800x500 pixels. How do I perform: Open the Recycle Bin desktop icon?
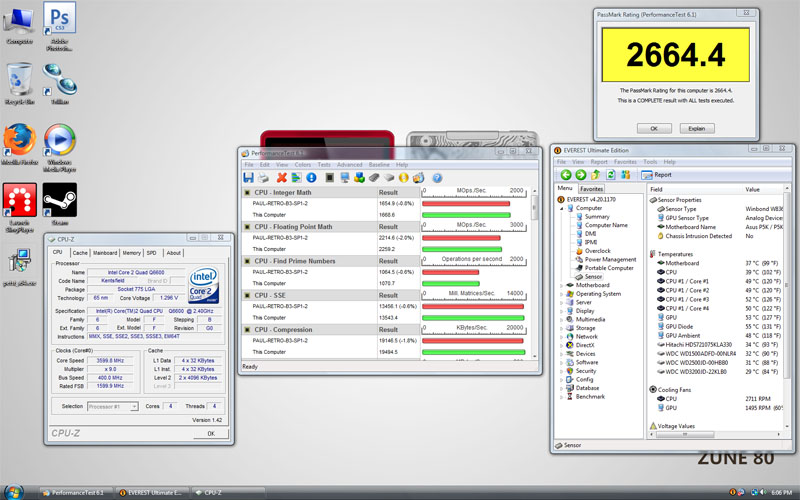click(x=19, y=83)
